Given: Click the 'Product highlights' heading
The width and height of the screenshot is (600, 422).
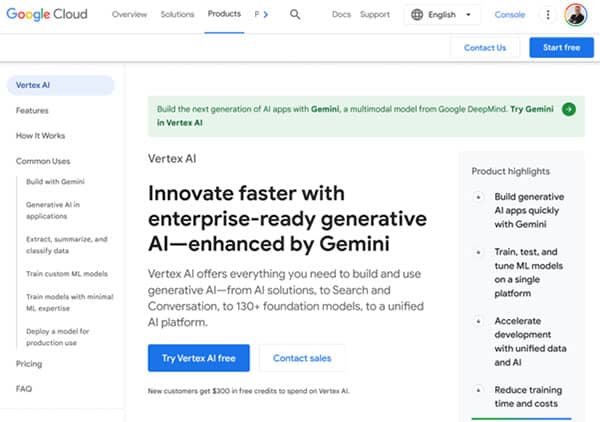Looking at the screenshot, I should coord(510,171).
